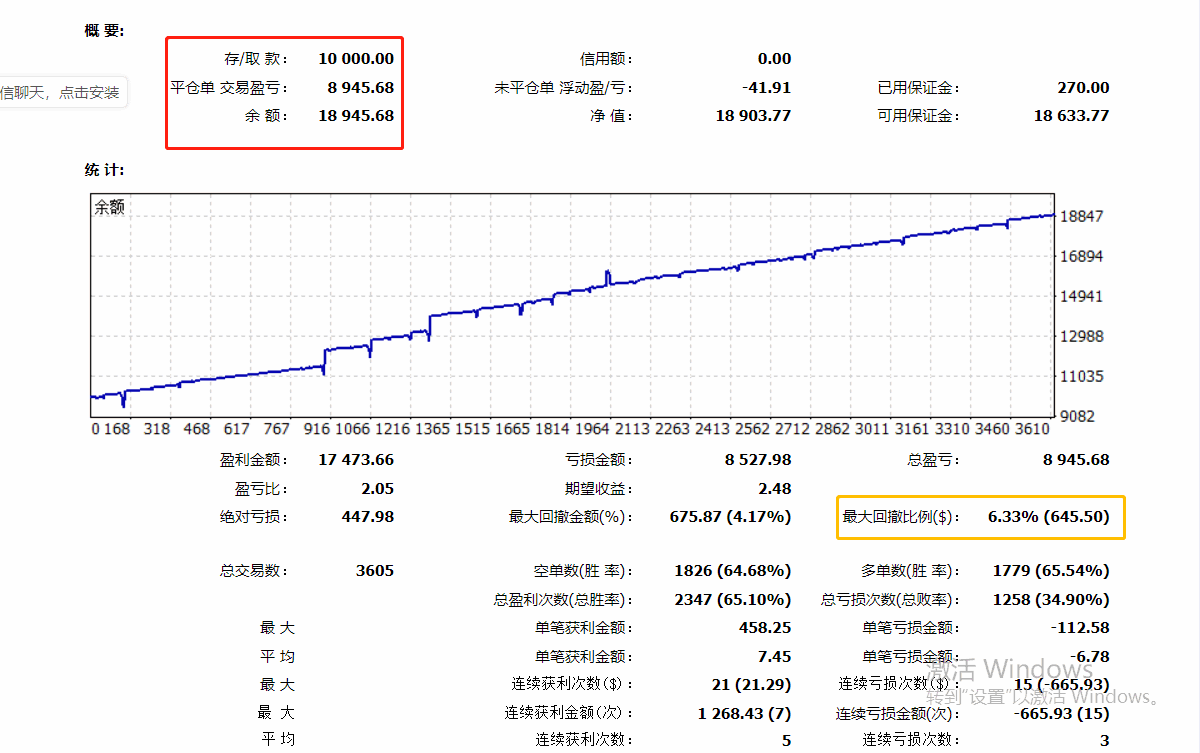Click the 概要 section heading
This screenshot has width=1200, height=753.
coord(104,31)
